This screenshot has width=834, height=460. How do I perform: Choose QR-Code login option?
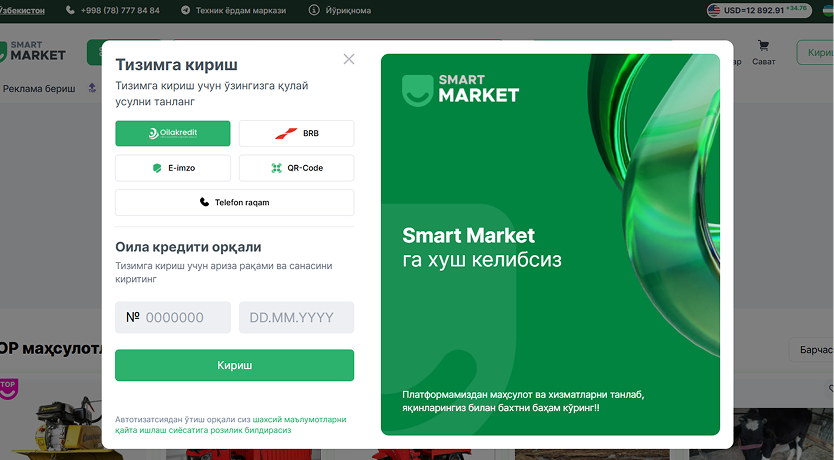click(296, 168)
